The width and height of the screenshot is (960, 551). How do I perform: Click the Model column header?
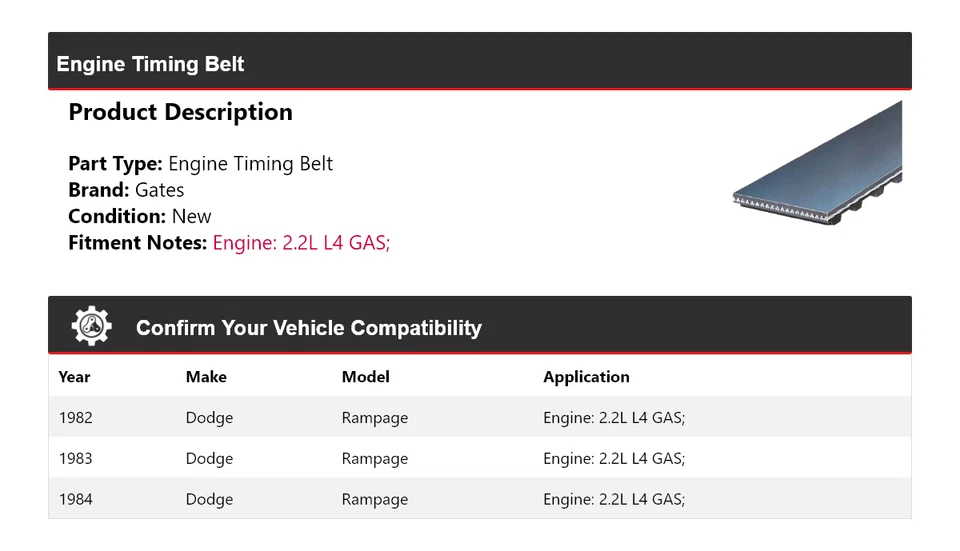tap(365, 377)
